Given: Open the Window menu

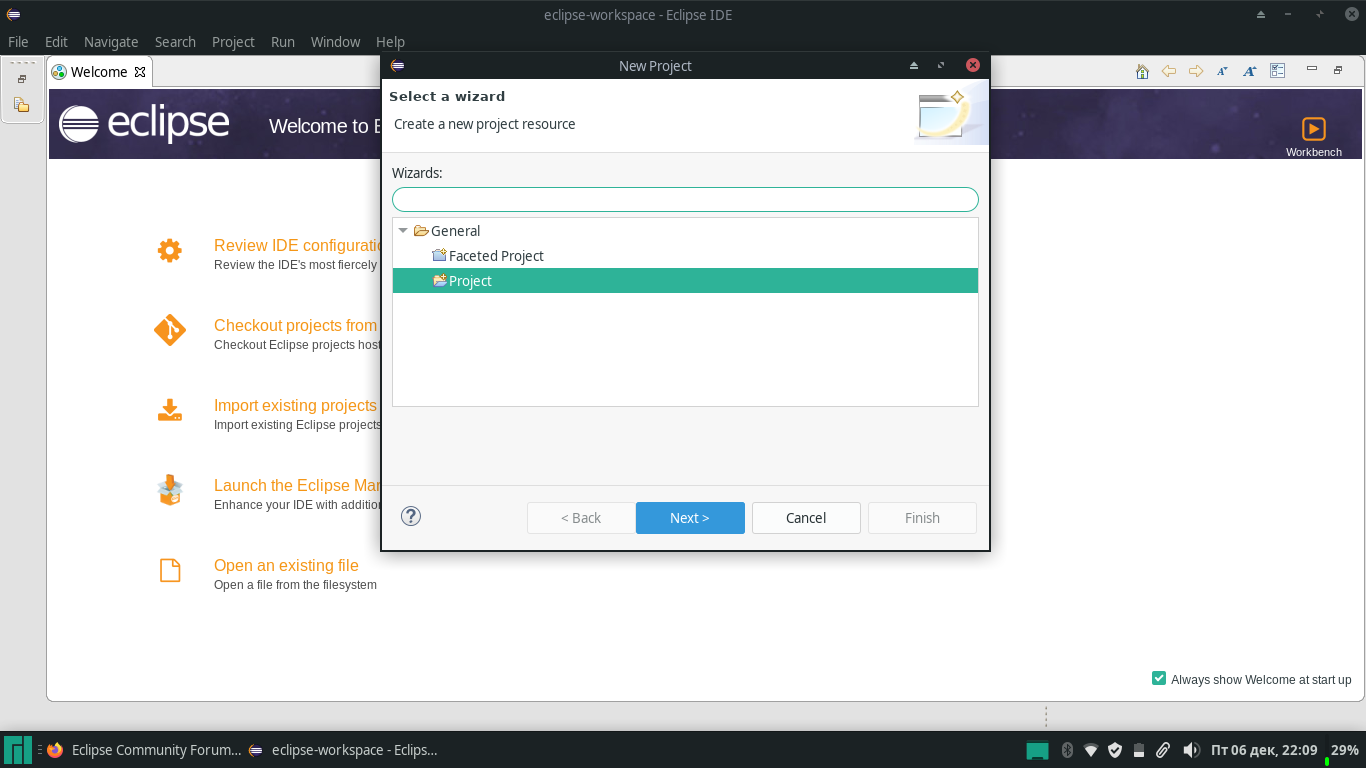Looking at the screenshot, I should pos(335,42).
